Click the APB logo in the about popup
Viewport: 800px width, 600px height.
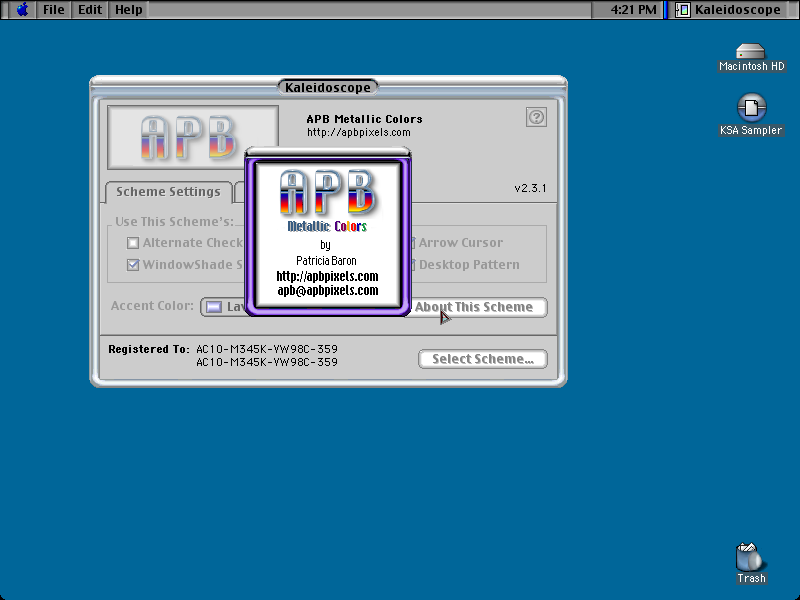328,192
